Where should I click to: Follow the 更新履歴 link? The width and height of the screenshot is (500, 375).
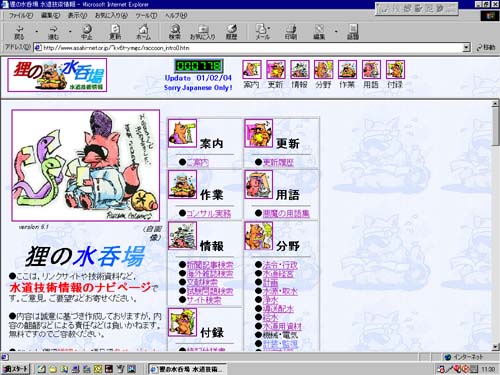(x=278, y=162)
